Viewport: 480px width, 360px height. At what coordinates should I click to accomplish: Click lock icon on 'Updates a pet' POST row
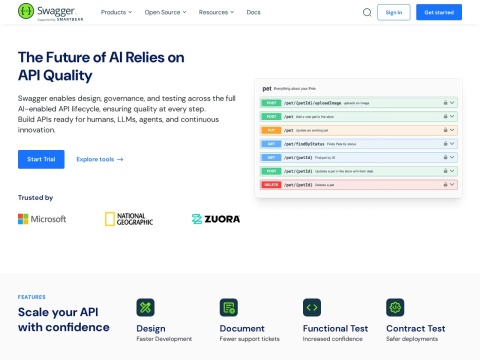(445, 171)
